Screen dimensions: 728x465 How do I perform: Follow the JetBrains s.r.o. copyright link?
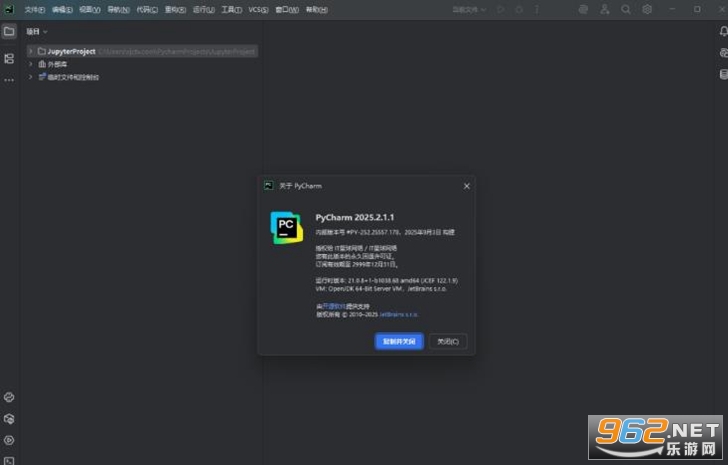tap(399, 315)
